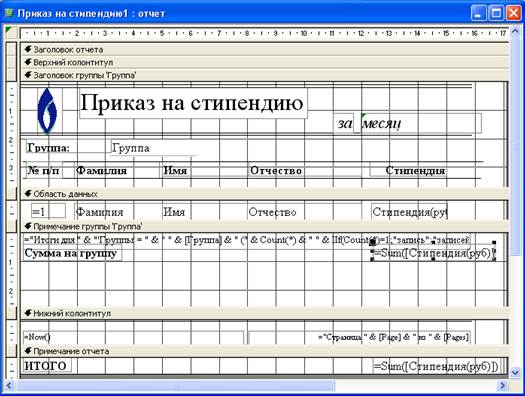Select the 'Область данных' section bar
525x396 pixels.
tap(265, 194)
